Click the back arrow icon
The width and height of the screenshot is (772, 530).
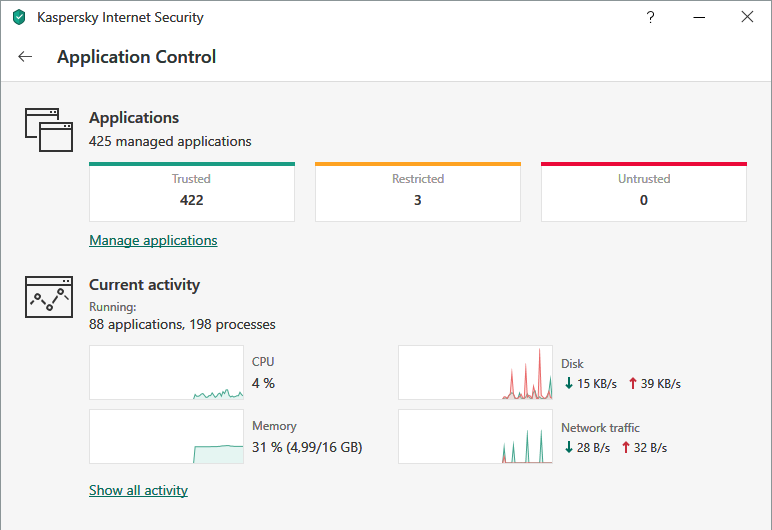click(x=25, y=57)
